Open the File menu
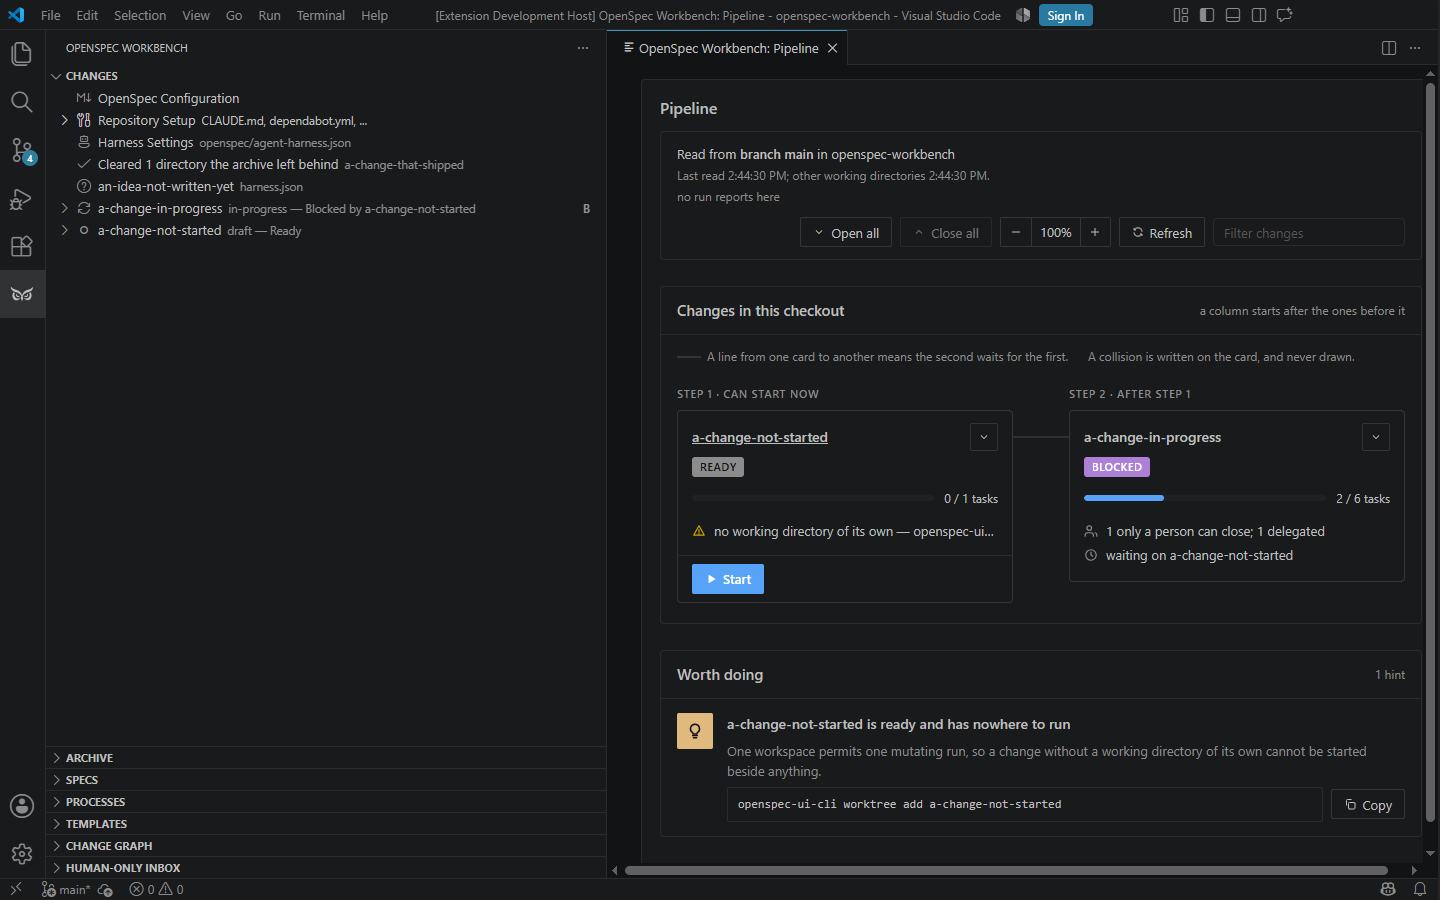Screen dimensions: 1440x900 click(51, 15)
